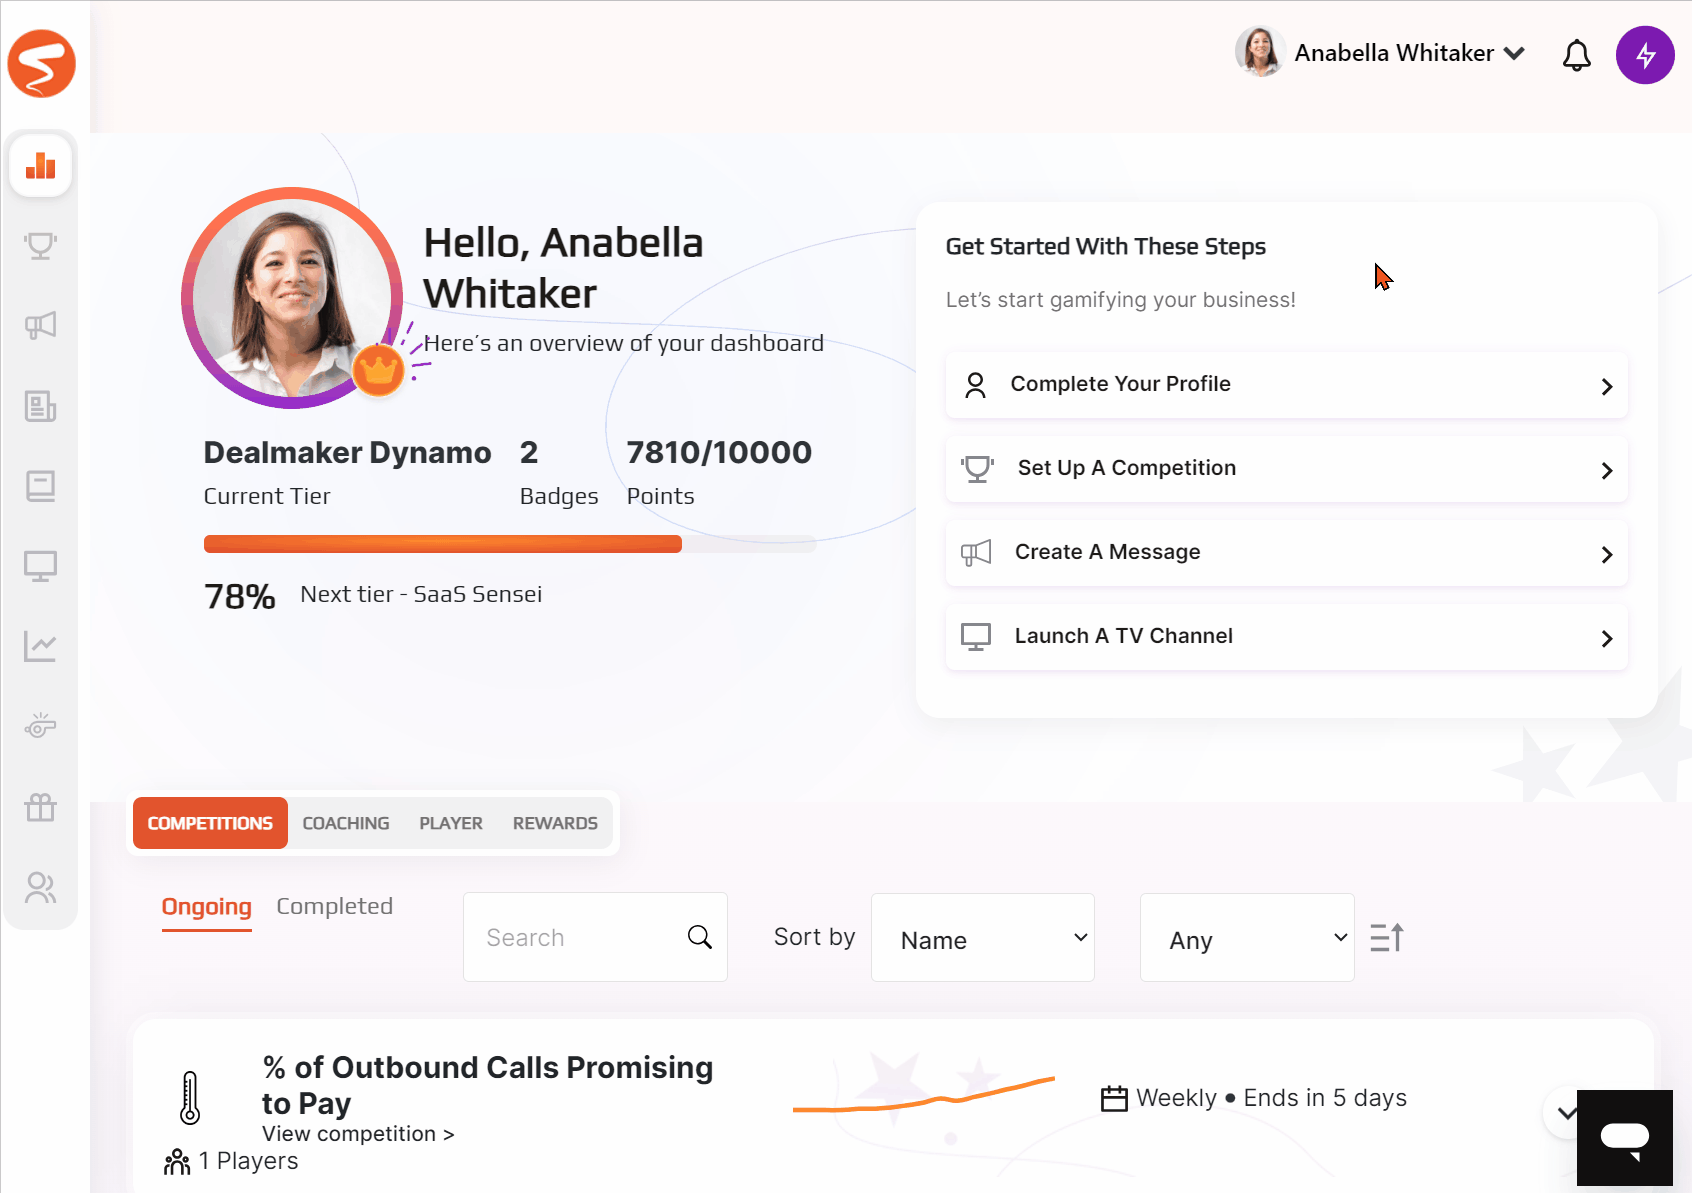
Task: Open the users sidebar icon
Action: coord(40,887)
